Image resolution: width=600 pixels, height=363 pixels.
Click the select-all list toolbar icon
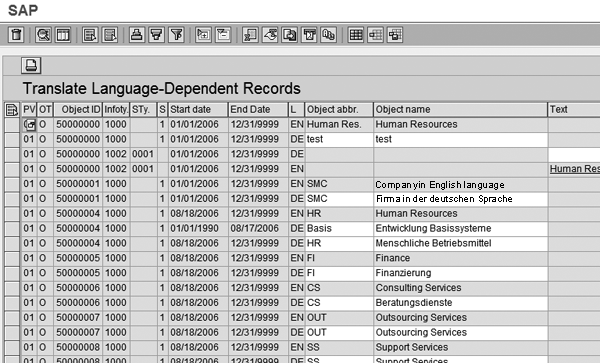tap(90, 35)
